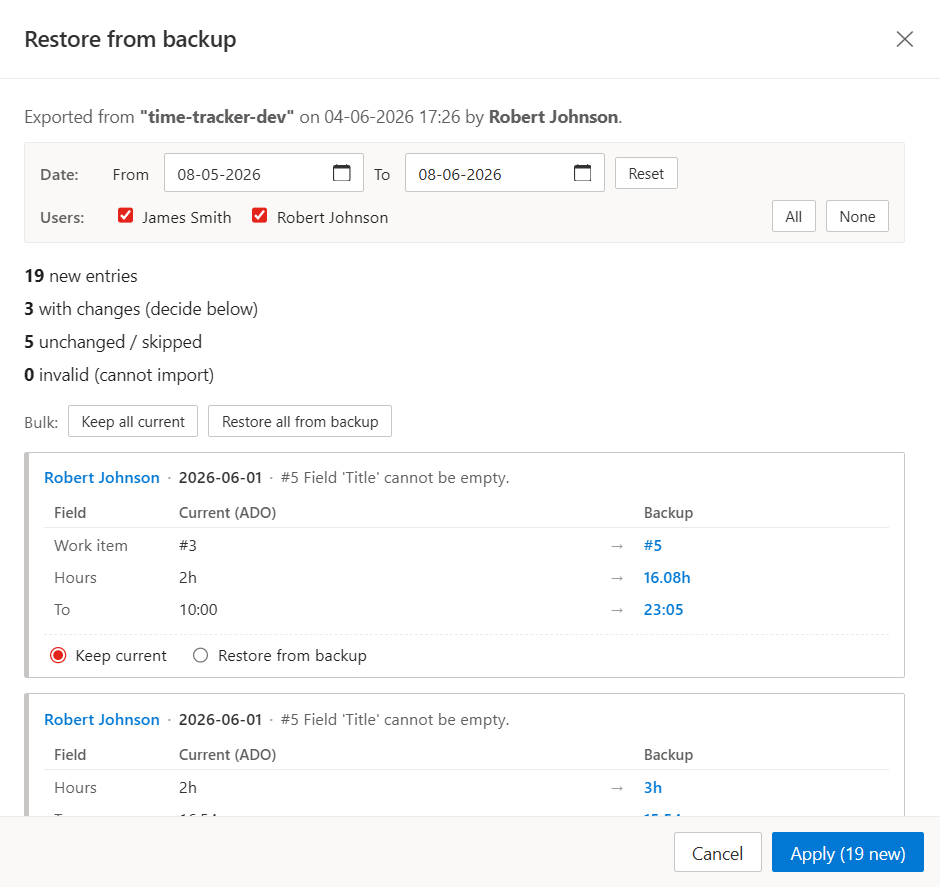Screen dimensions: 940x887
Task: Select Keep current radio option
Action: pyautogui.click(x=58, y=656)
